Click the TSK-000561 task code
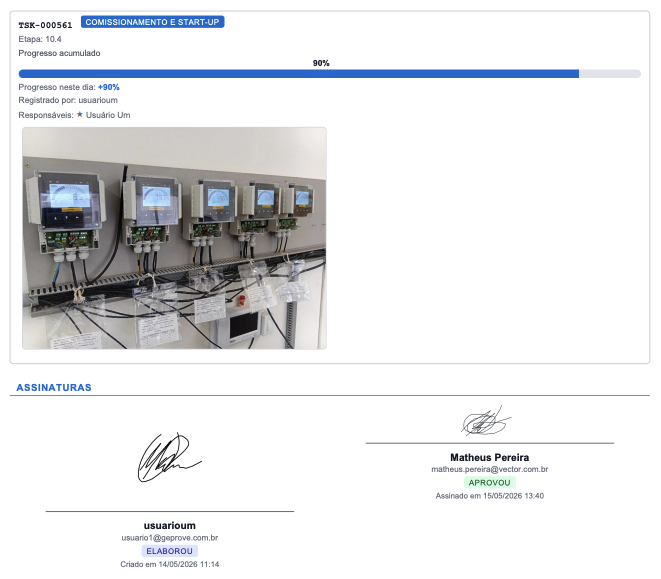The image size is (661, 579). (45, 25)
